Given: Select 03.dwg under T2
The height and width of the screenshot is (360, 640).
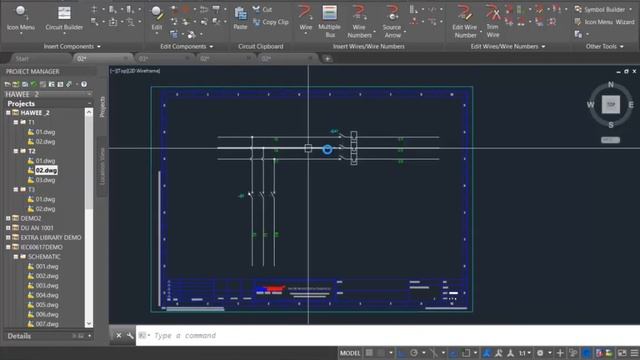Looking at the screenshot, I should [45, 180].
